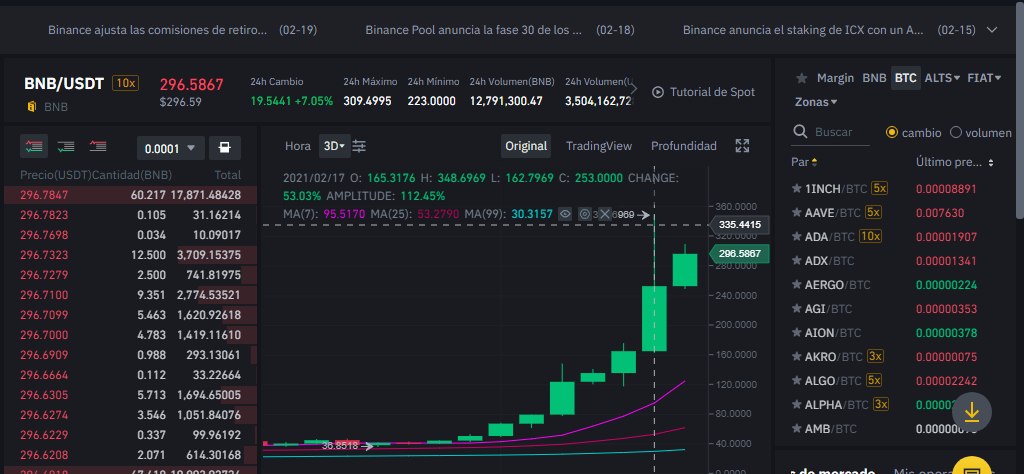1024x474 pixels.
Task: Expand the Zonas dropdown
Action: coord(816,102)
